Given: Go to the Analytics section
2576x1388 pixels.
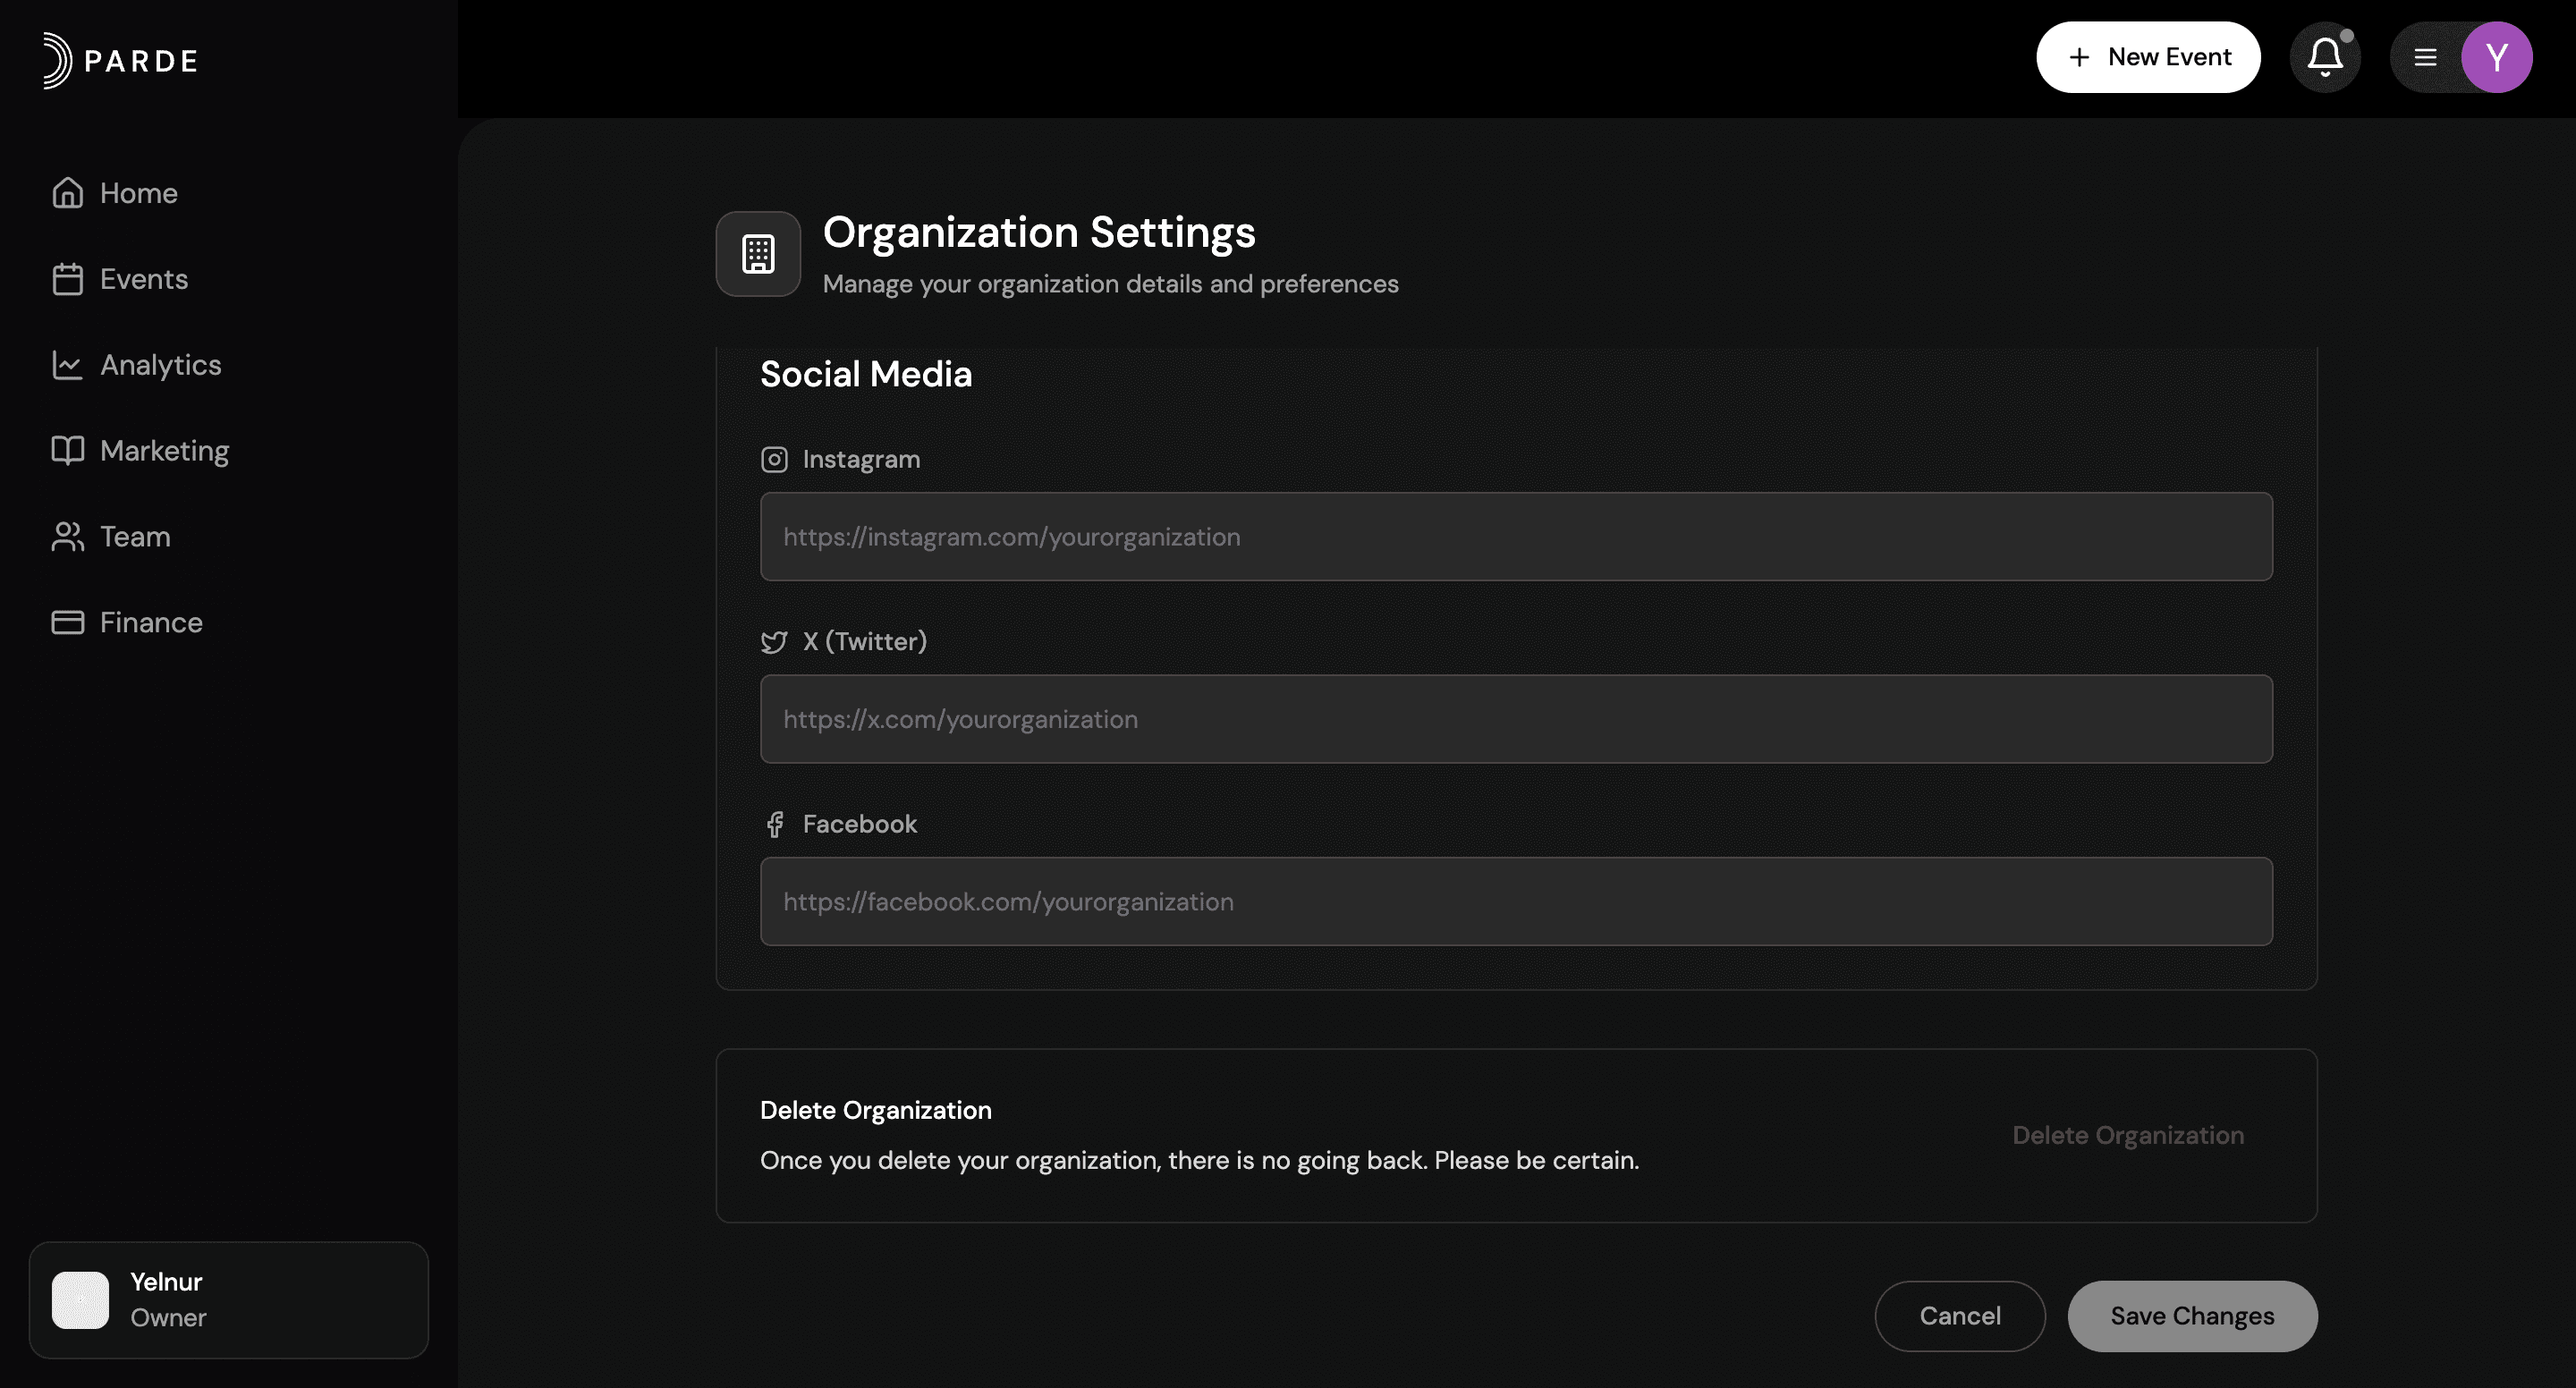Looking at the screenshot, I should point(160,365).
